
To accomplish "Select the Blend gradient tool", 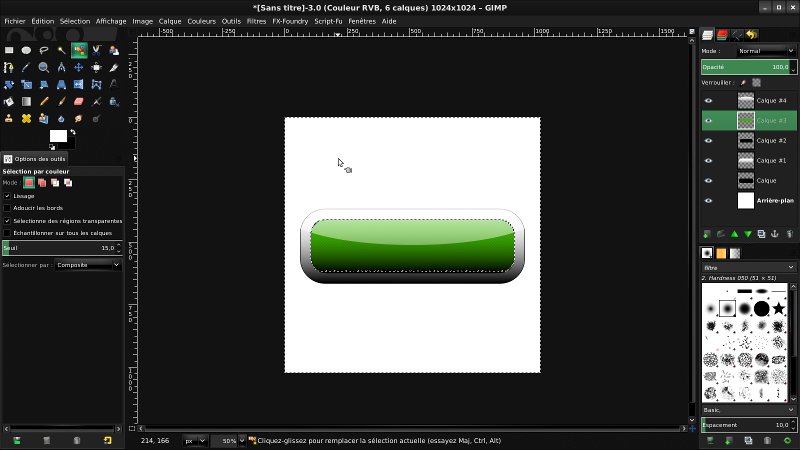I will click(27, 102).
